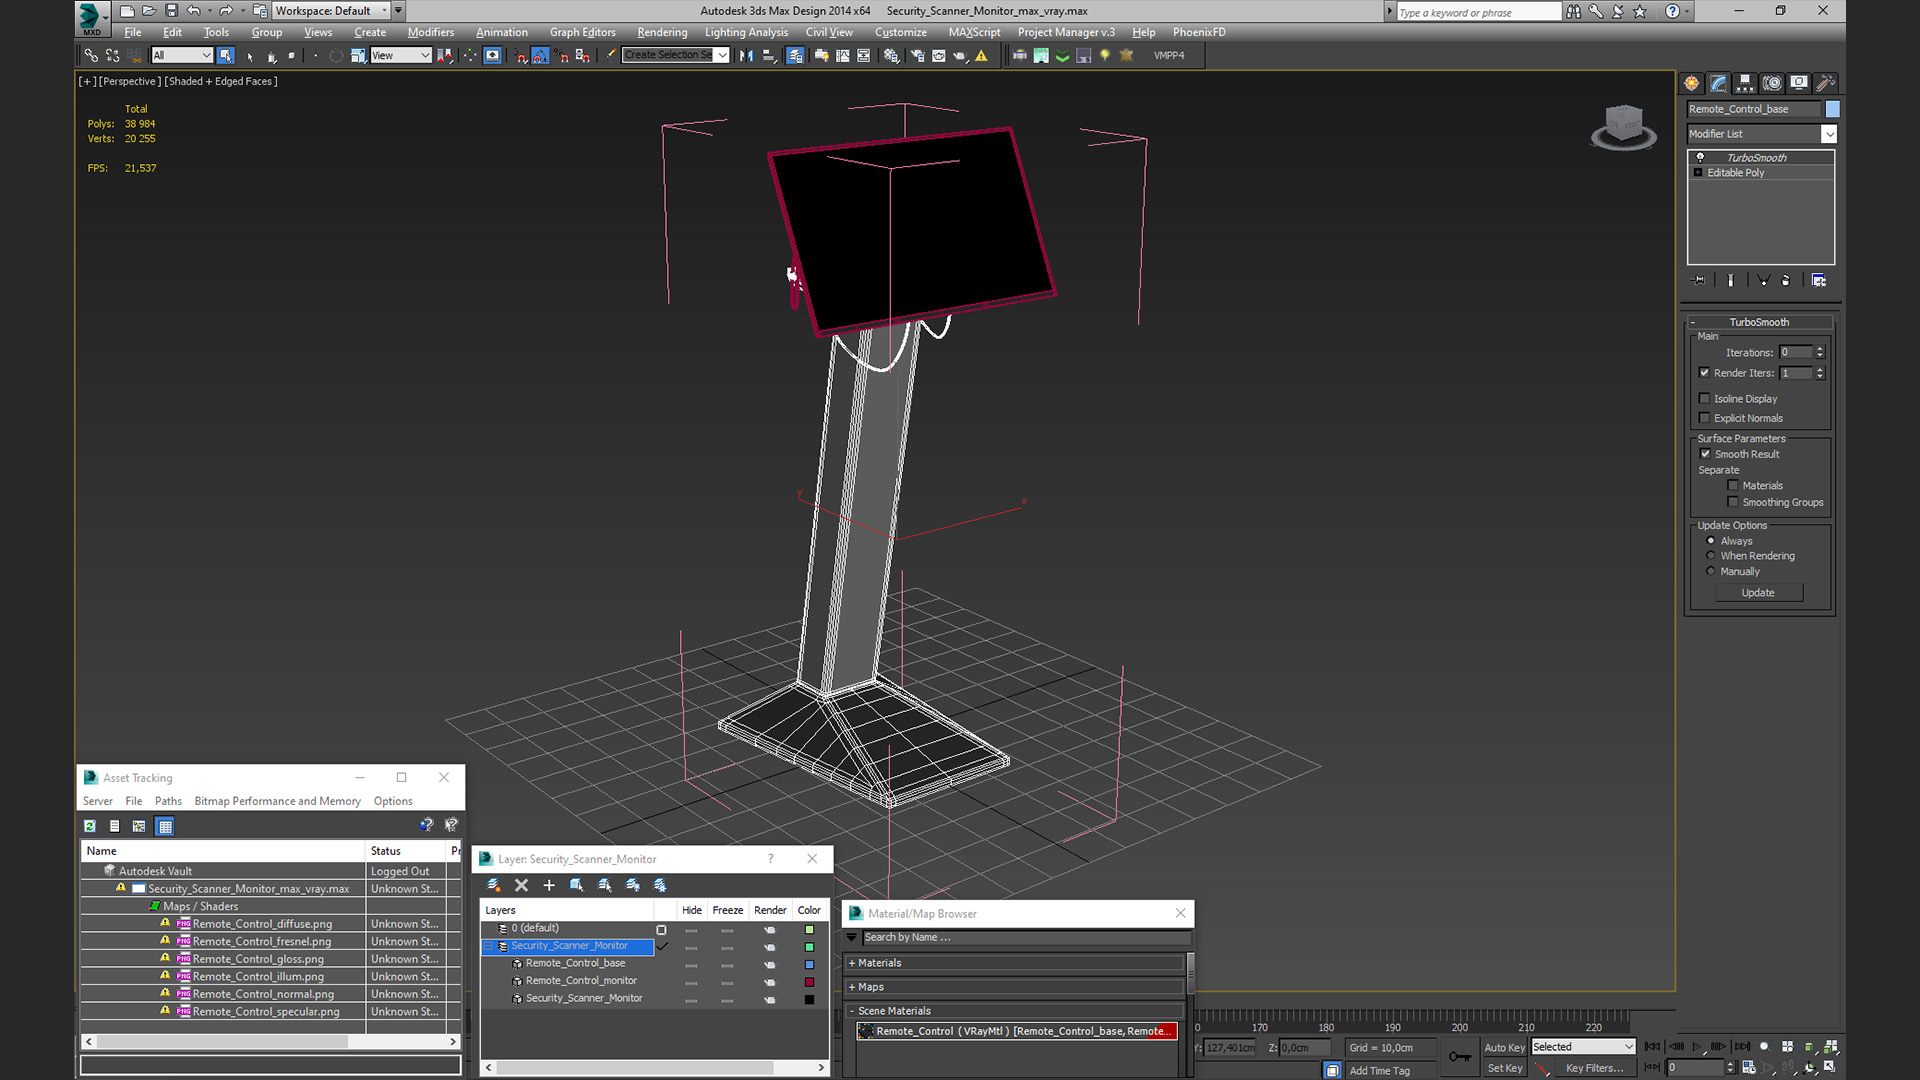Click Go to Start playback button
The width and height of the screenshot is (1920, 1080).
click(x=1652, y=1047)
